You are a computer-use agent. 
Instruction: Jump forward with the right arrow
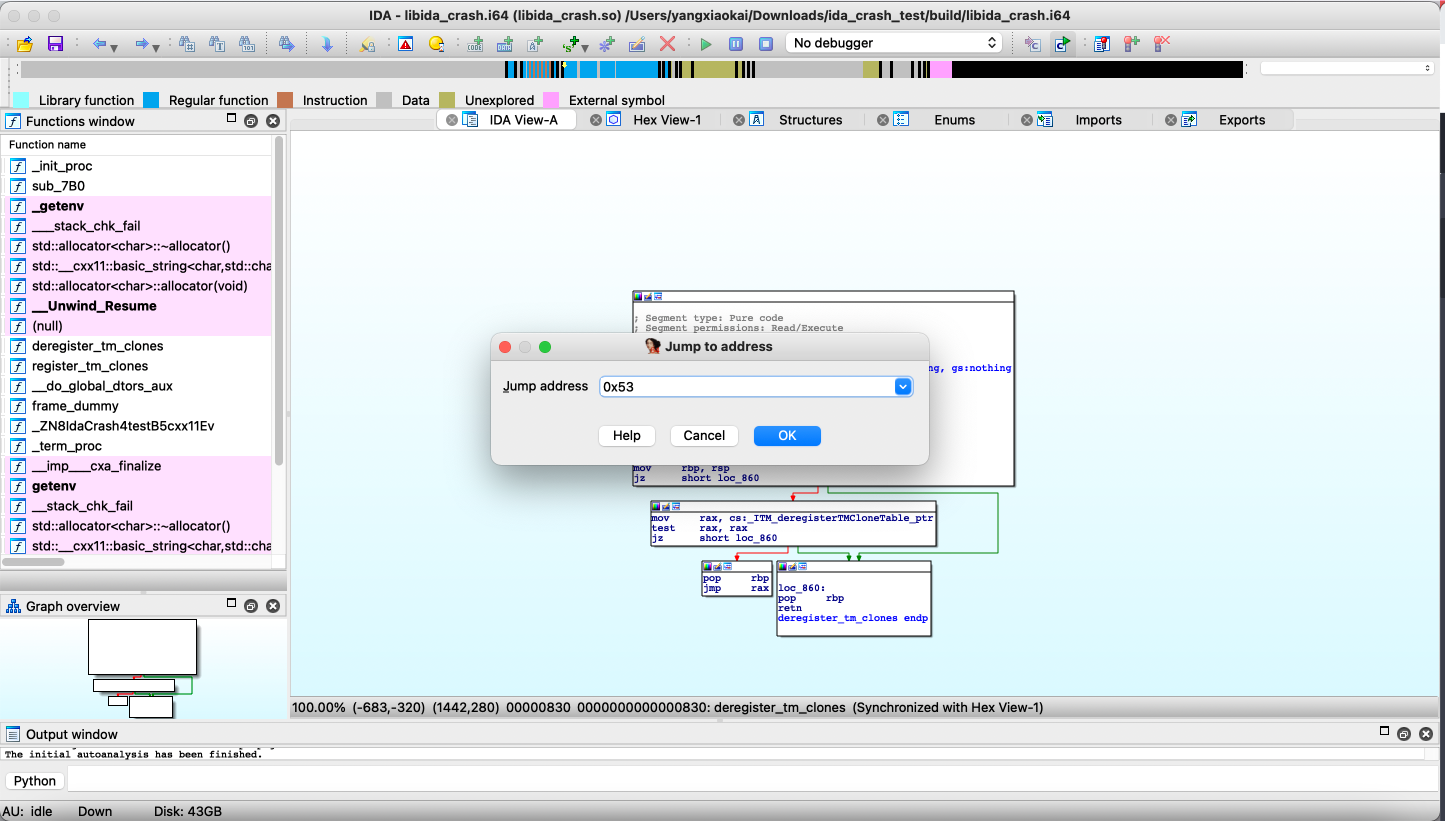pos(141,44)
